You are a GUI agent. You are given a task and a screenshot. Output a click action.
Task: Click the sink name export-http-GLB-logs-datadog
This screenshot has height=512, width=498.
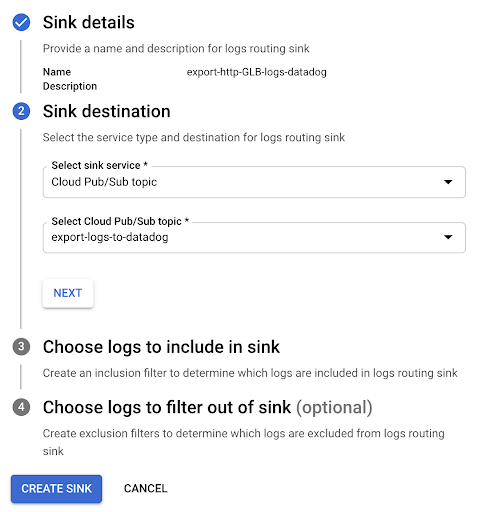point(257,72)
